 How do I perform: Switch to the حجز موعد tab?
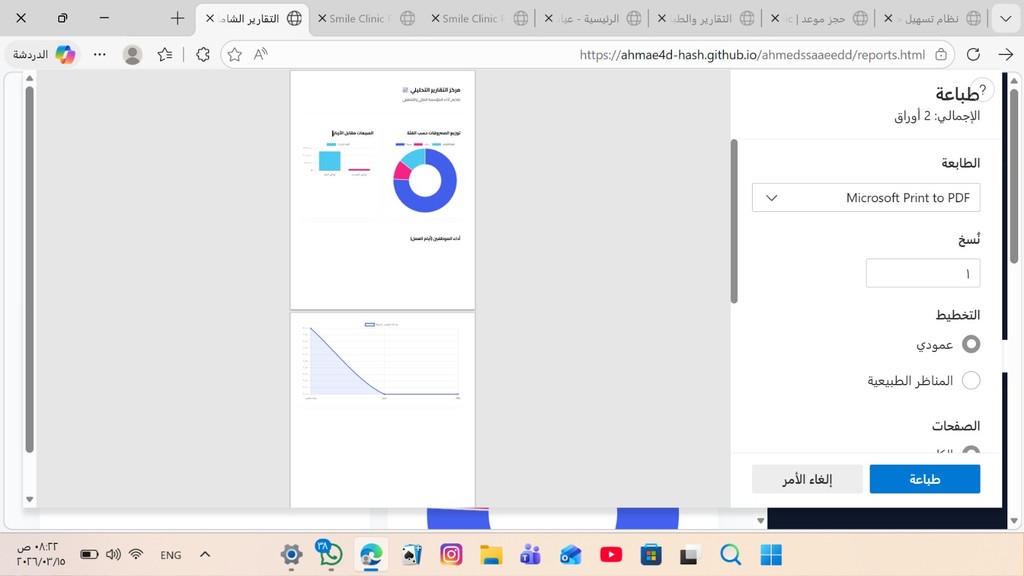[x=819, y=18]
